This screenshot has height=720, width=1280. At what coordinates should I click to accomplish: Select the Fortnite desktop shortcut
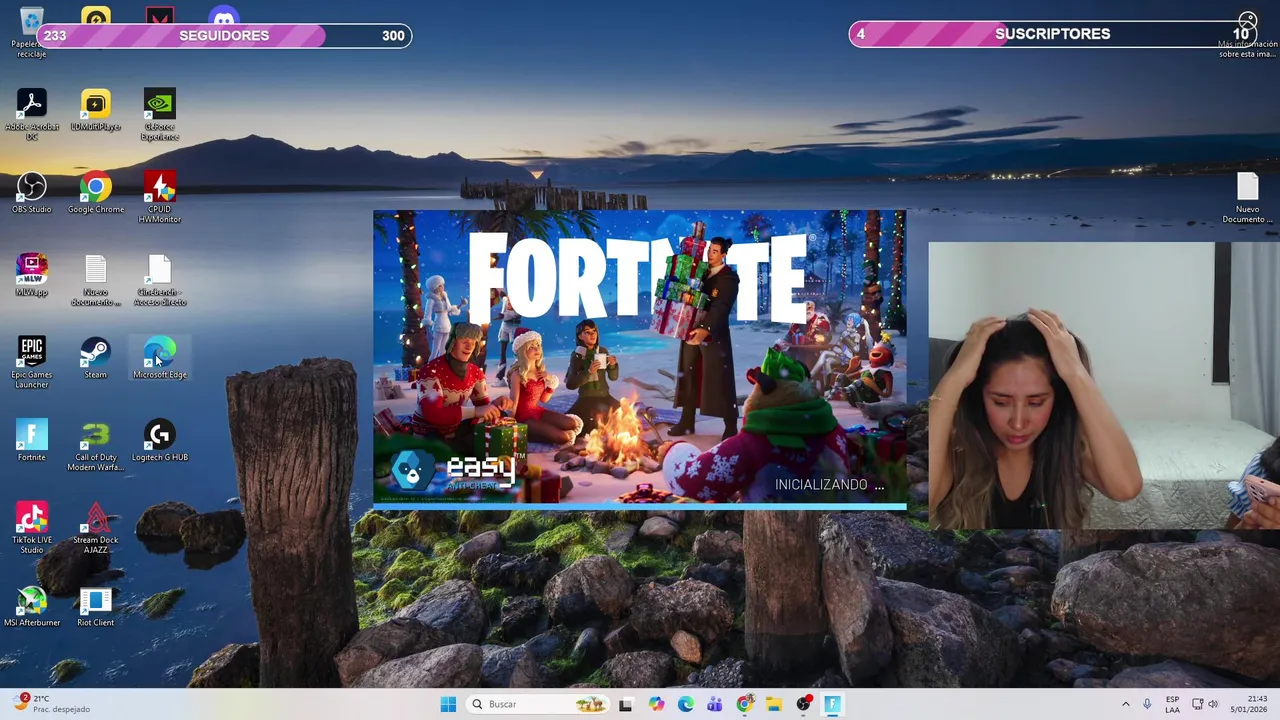[31, 441]
